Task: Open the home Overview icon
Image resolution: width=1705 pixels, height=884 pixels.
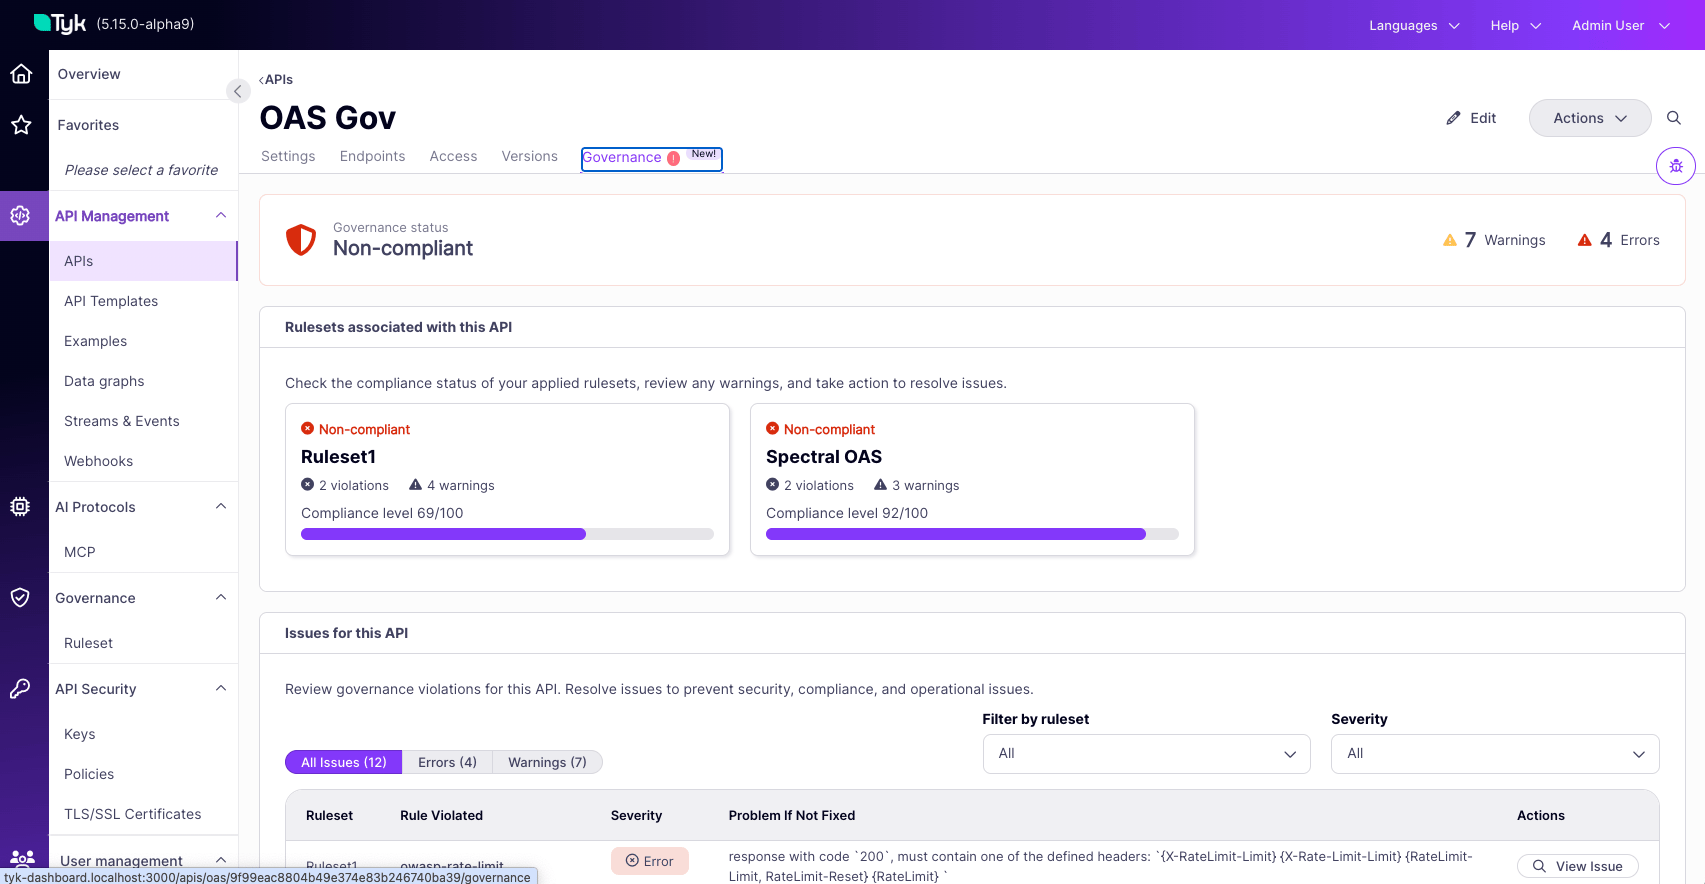Action: [x=21, y=74]
